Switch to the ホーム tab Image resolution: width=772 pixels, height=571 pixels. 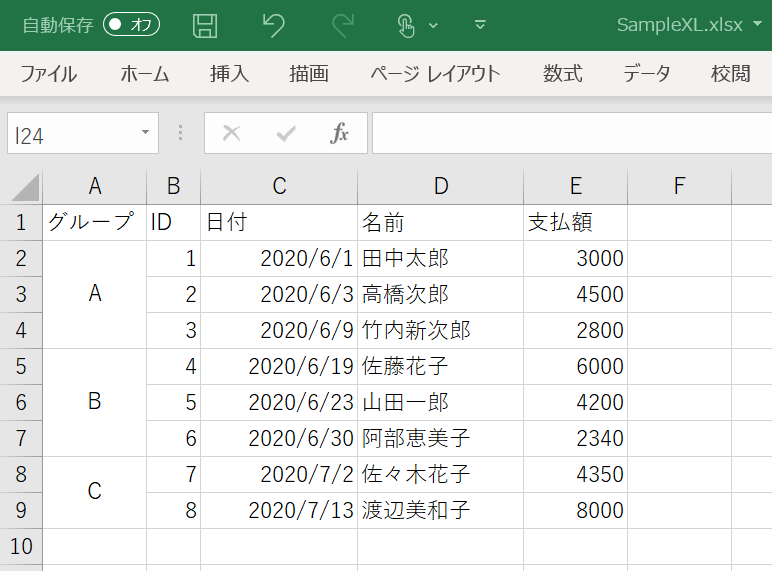145,74
